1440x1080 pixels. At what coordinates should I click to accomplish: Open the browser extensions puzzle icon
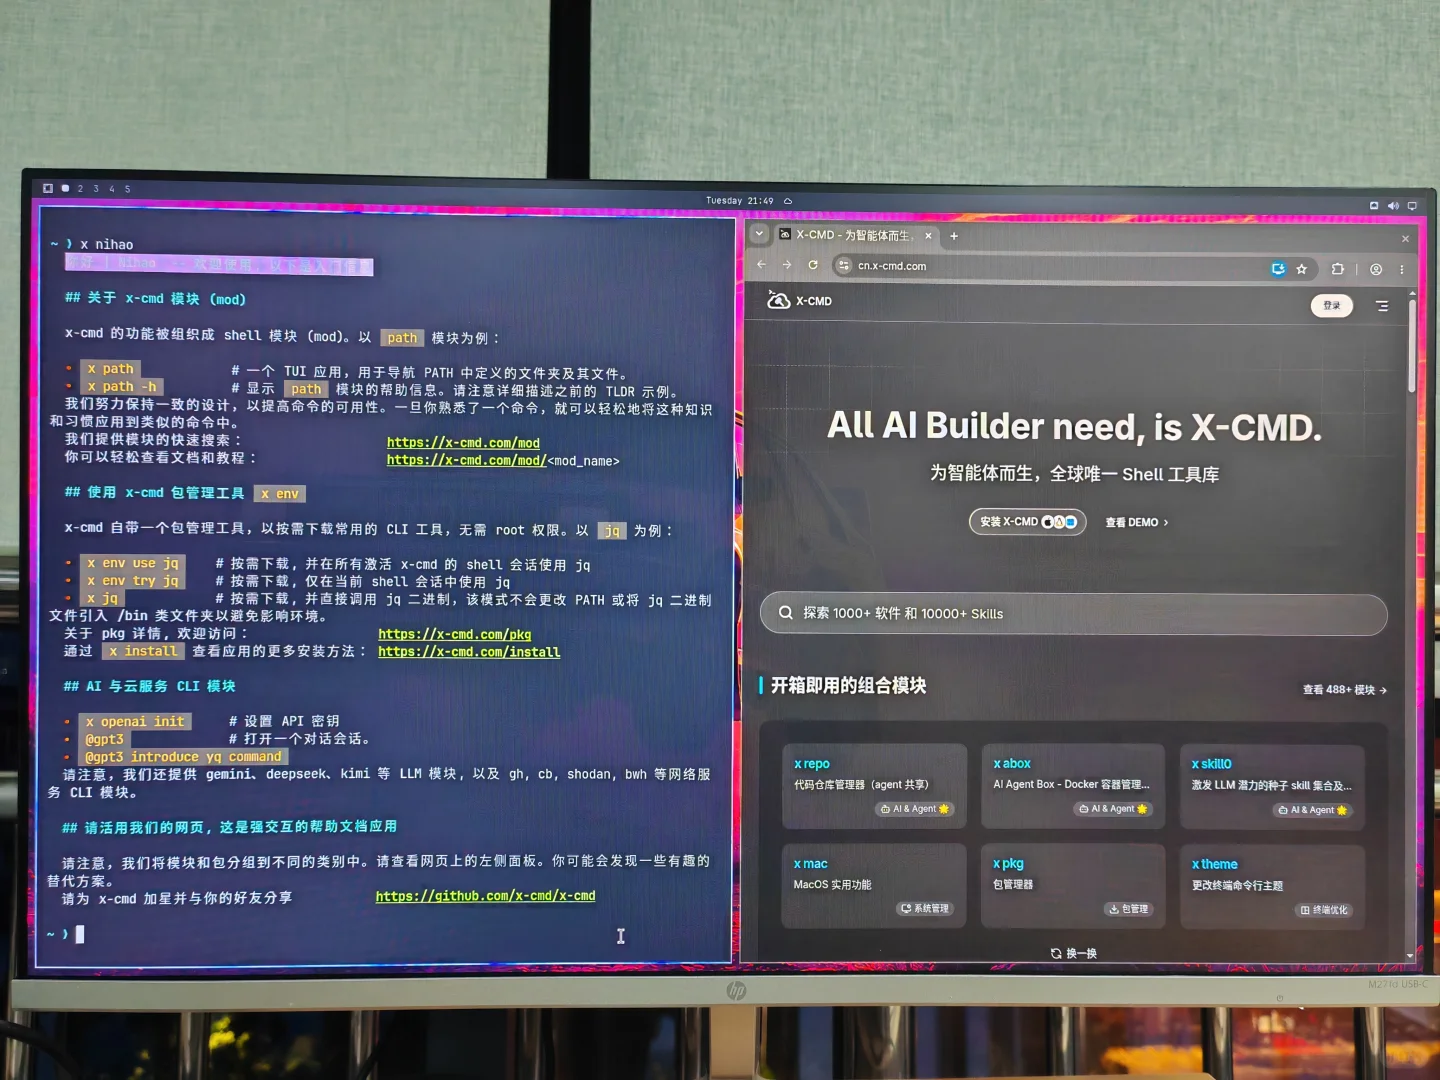[1337, 268]
